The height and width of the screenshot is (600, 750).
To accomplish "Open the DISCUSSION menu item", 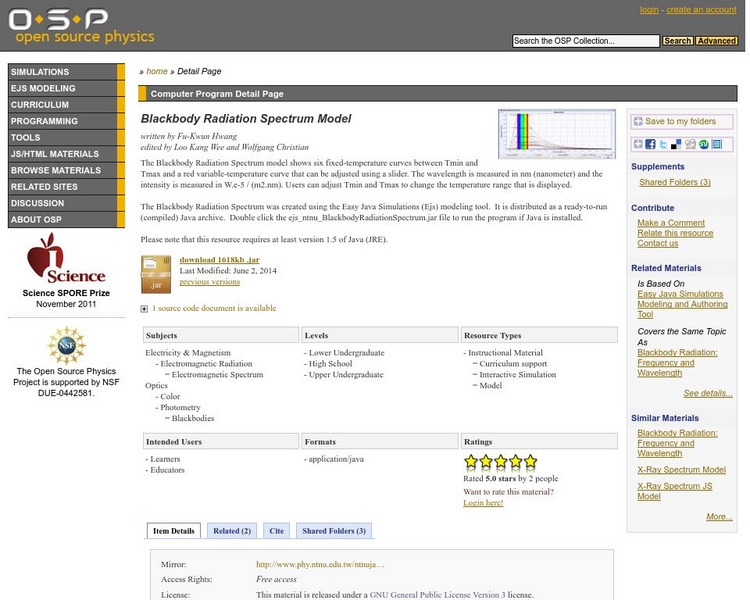I will coord(66,203).
